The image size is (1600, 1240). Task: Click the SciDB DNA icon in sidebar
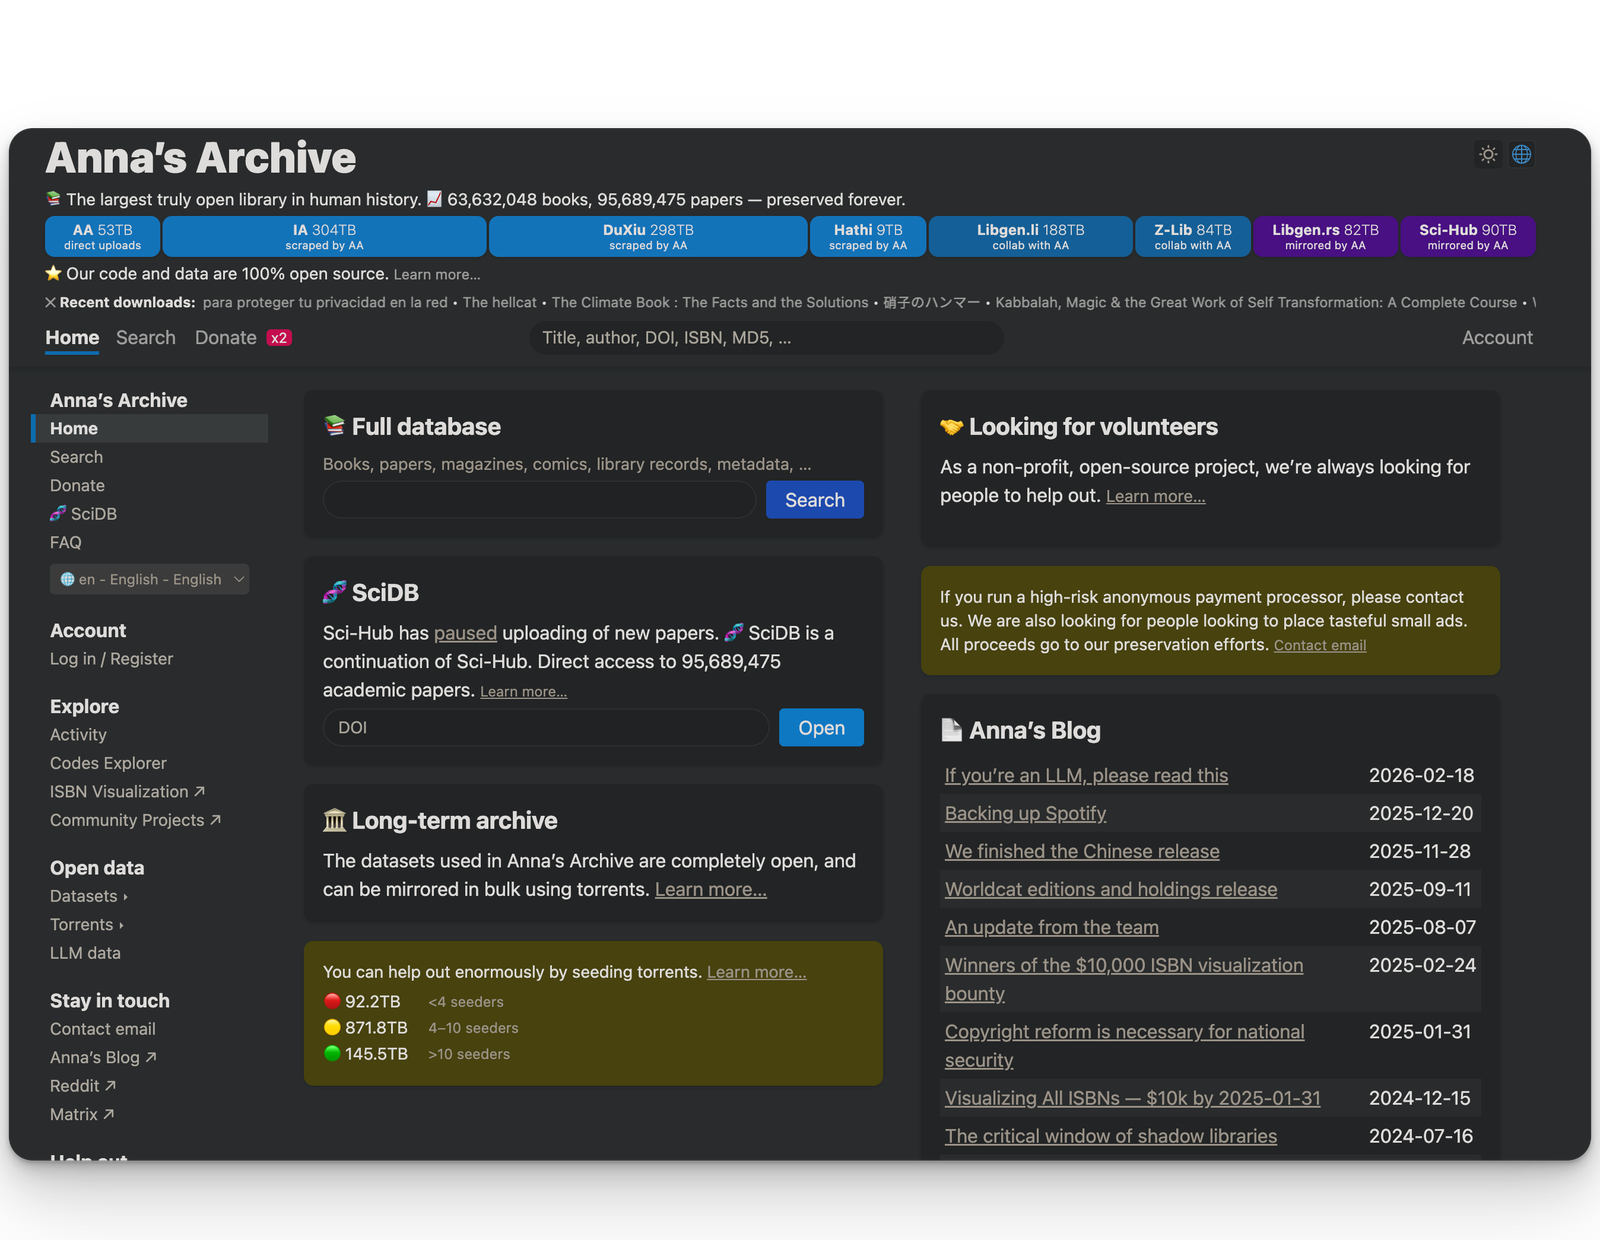click(x=58, y=514)
